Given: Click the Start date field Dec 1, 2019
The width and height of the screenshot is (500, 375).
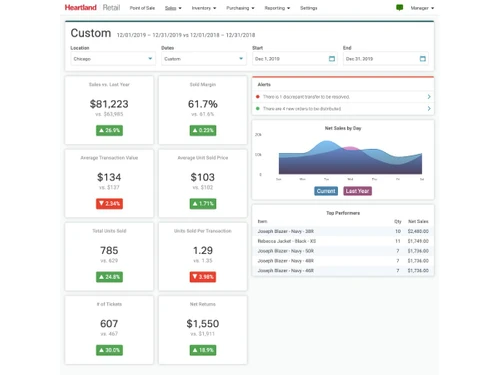Looking at the screenshot, I should point(295,59).
